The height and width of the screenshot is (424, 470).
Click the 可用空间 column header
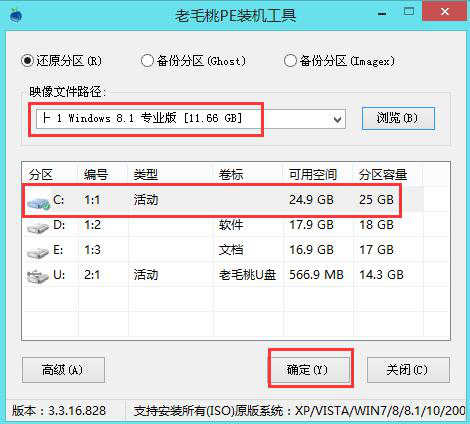click(313, 175)
